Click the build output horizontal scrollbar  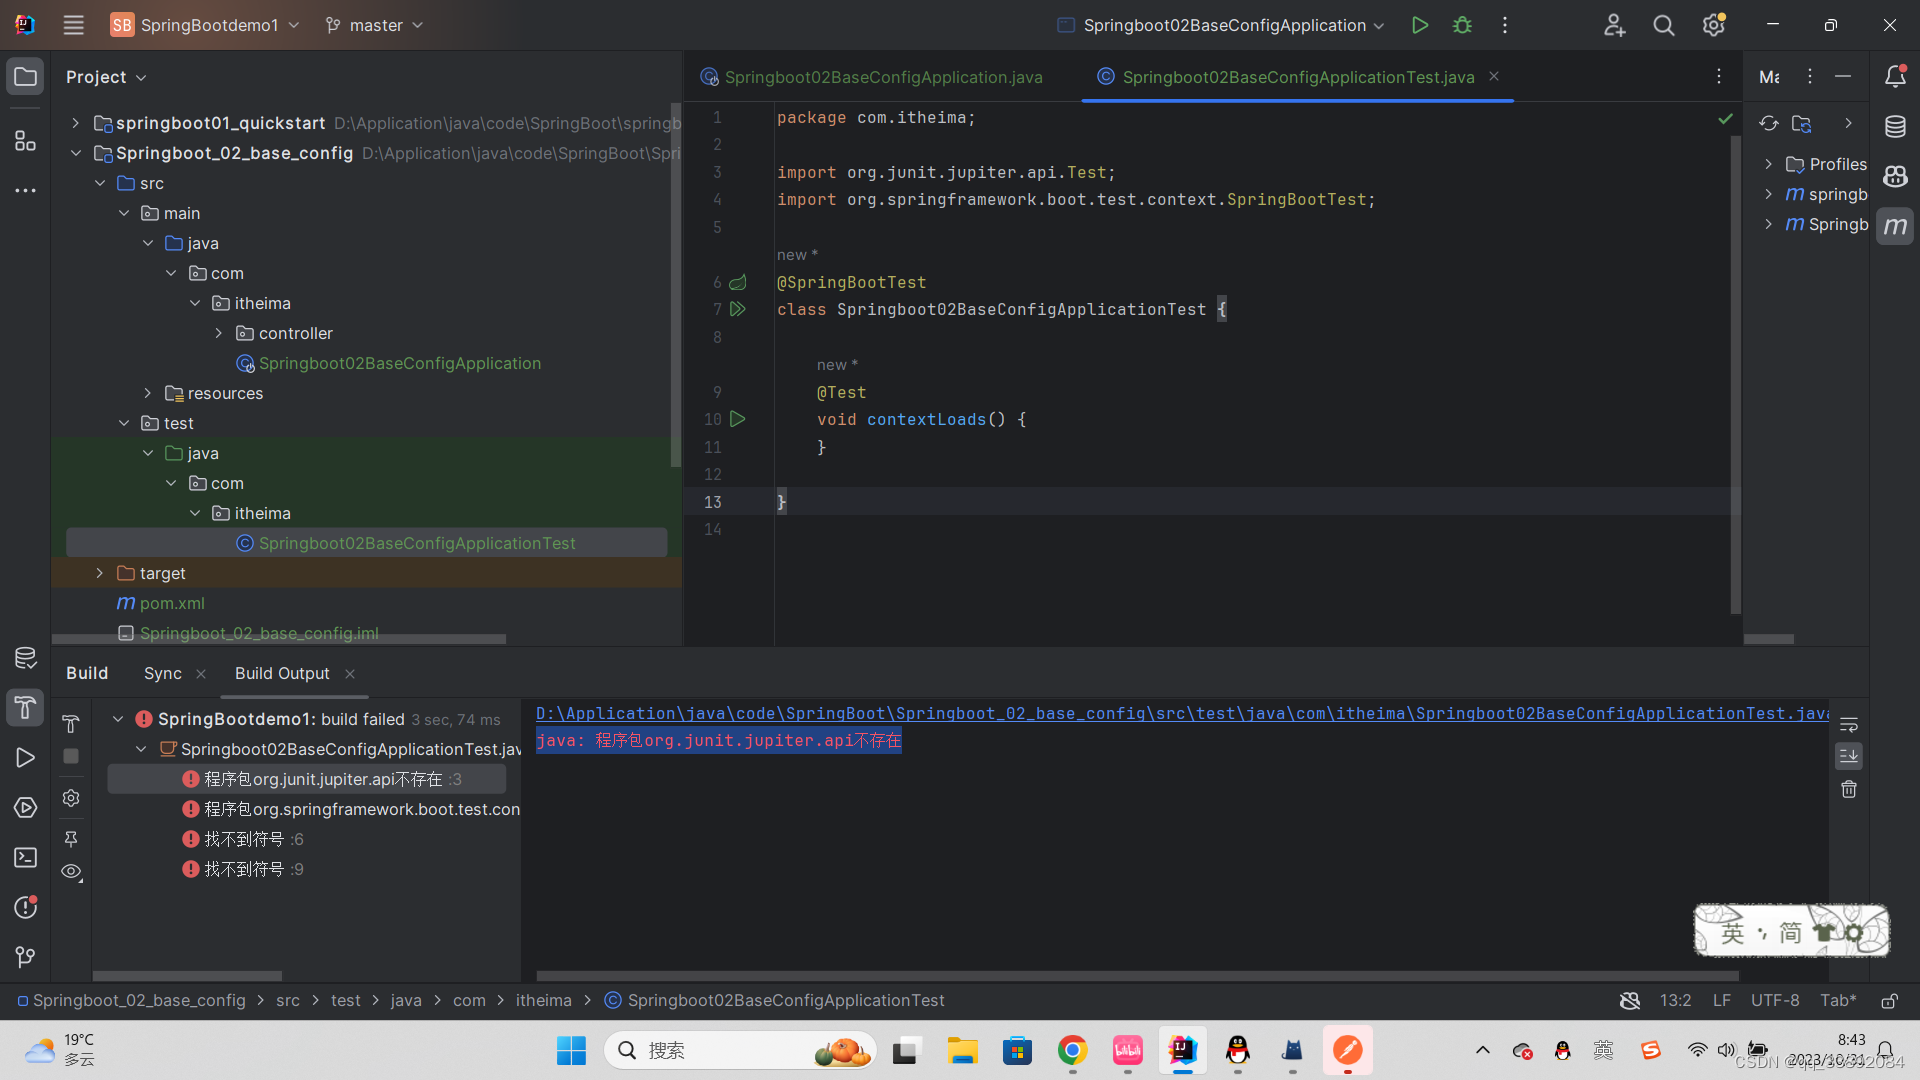(x=1137, y=976)
